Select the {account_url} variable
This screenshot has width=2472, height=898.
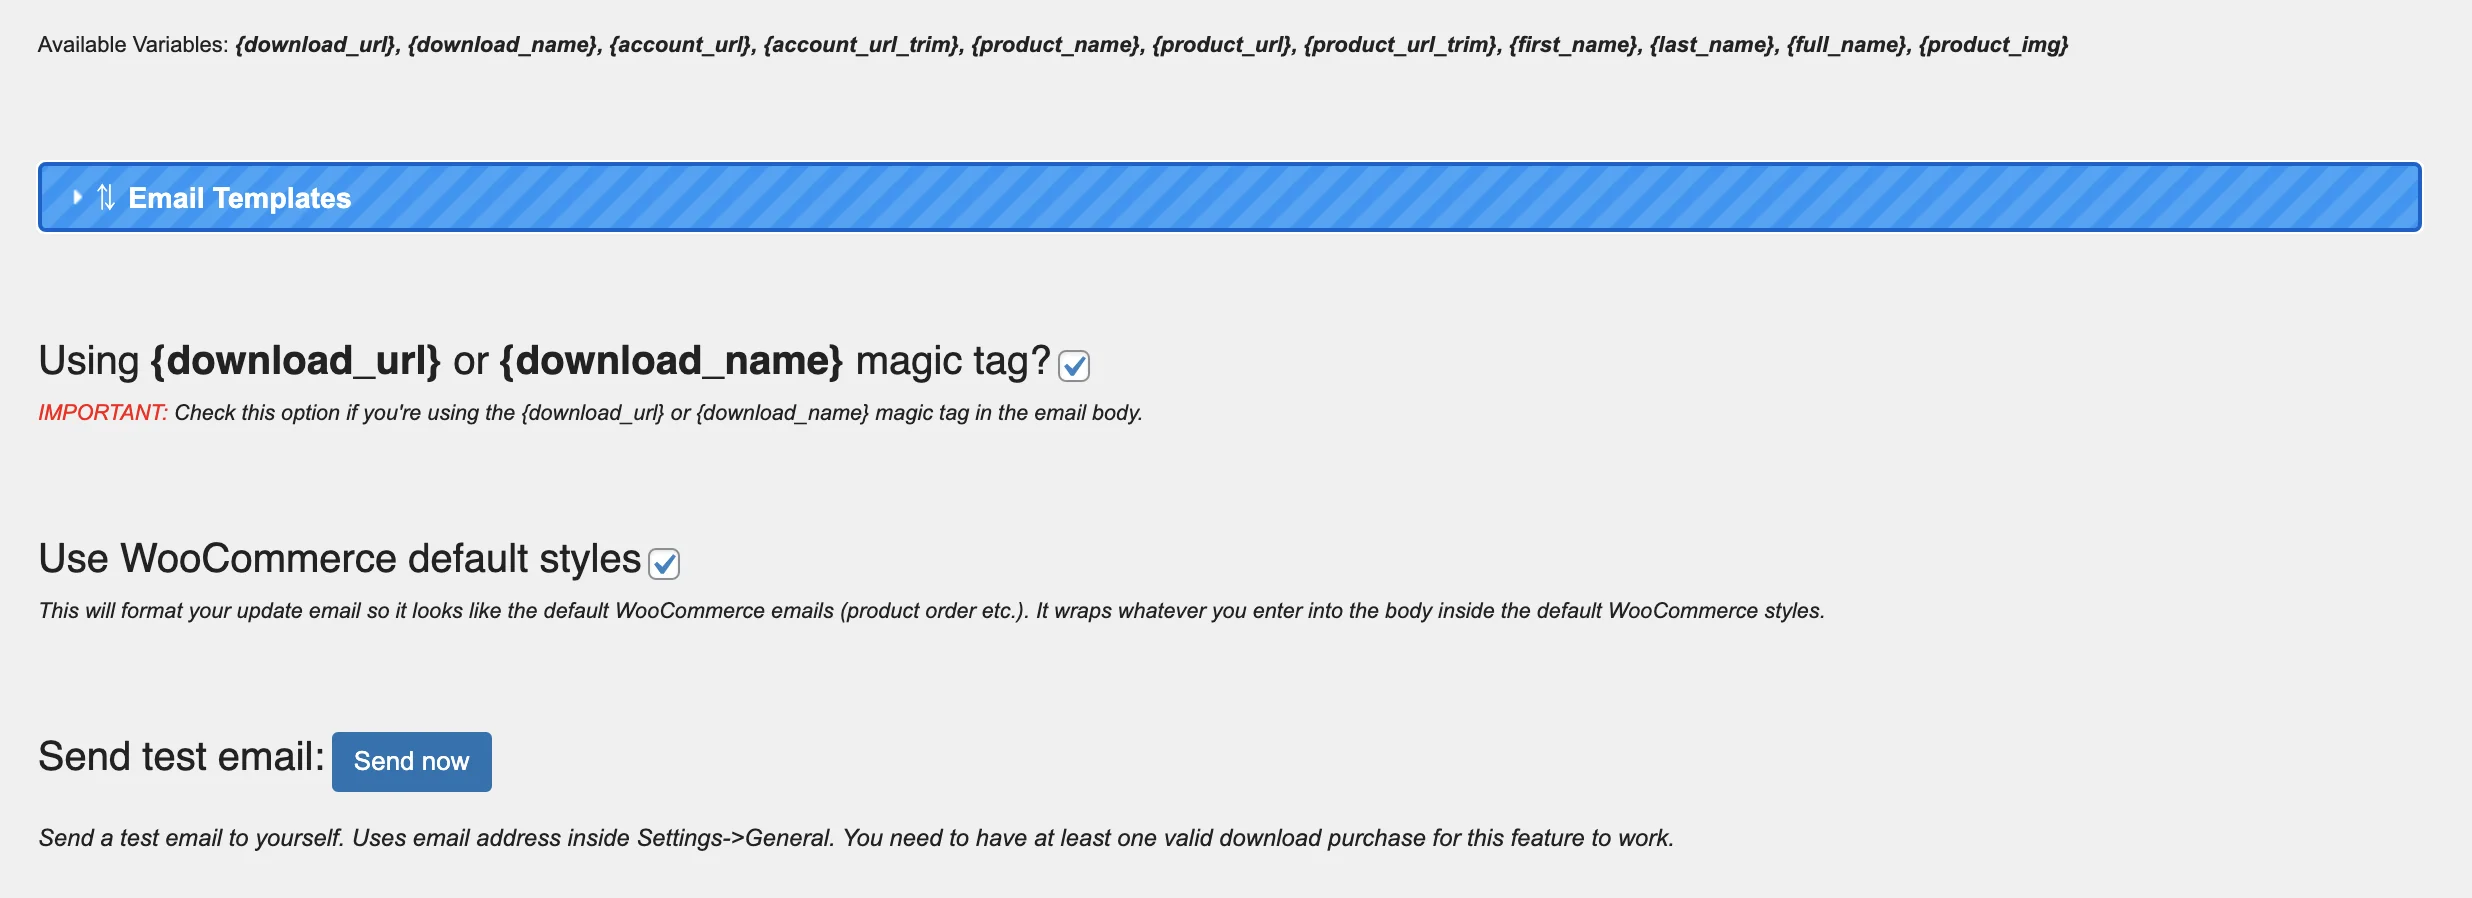pos(680,45)
